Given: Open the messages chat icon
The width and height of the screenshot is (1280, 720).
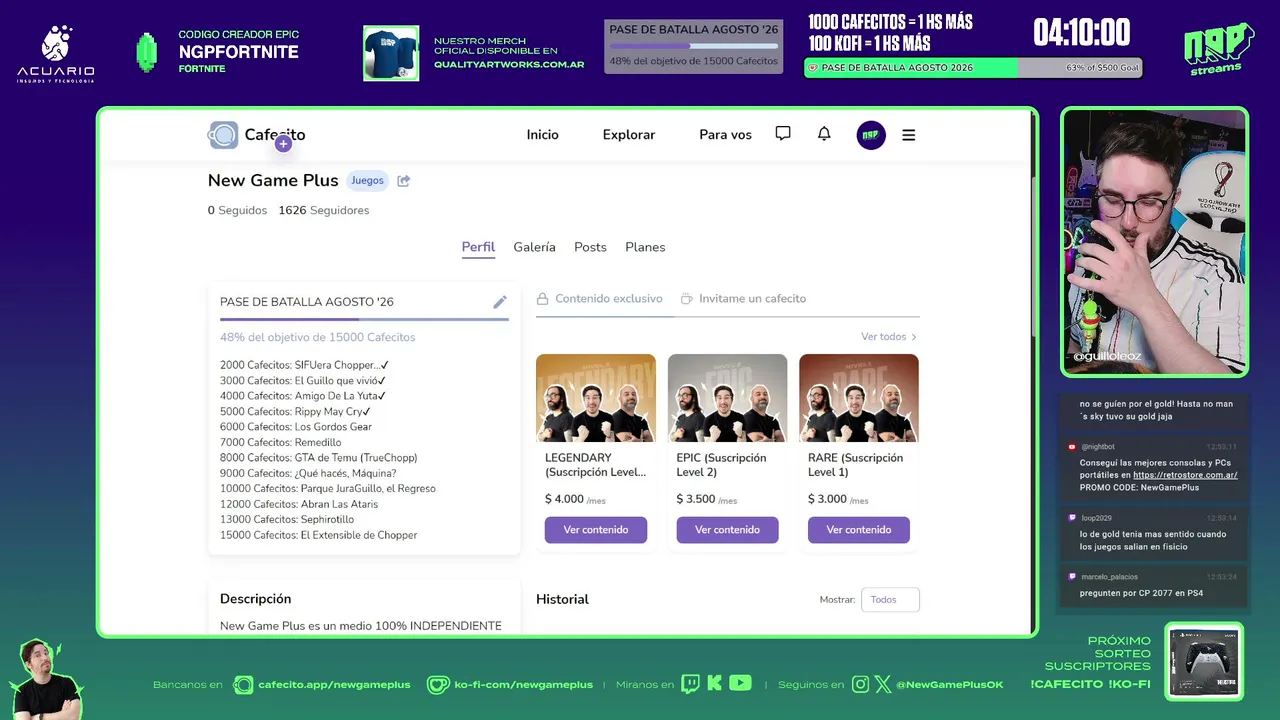Looking at the screenshot, I should click(783, 134).
